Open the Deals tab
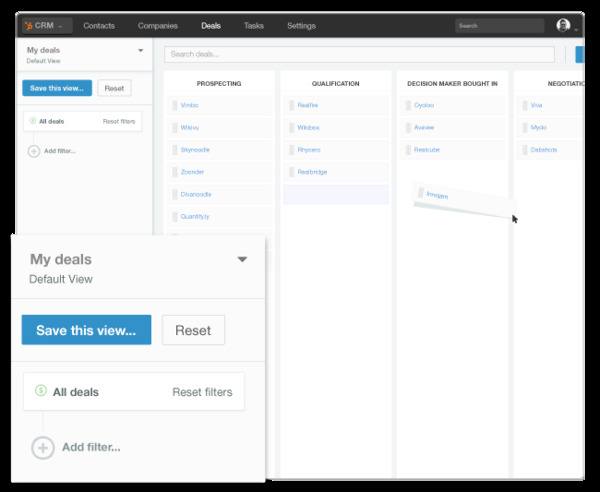600x492 pixels. pyautogui.click(x=211, y=26)
